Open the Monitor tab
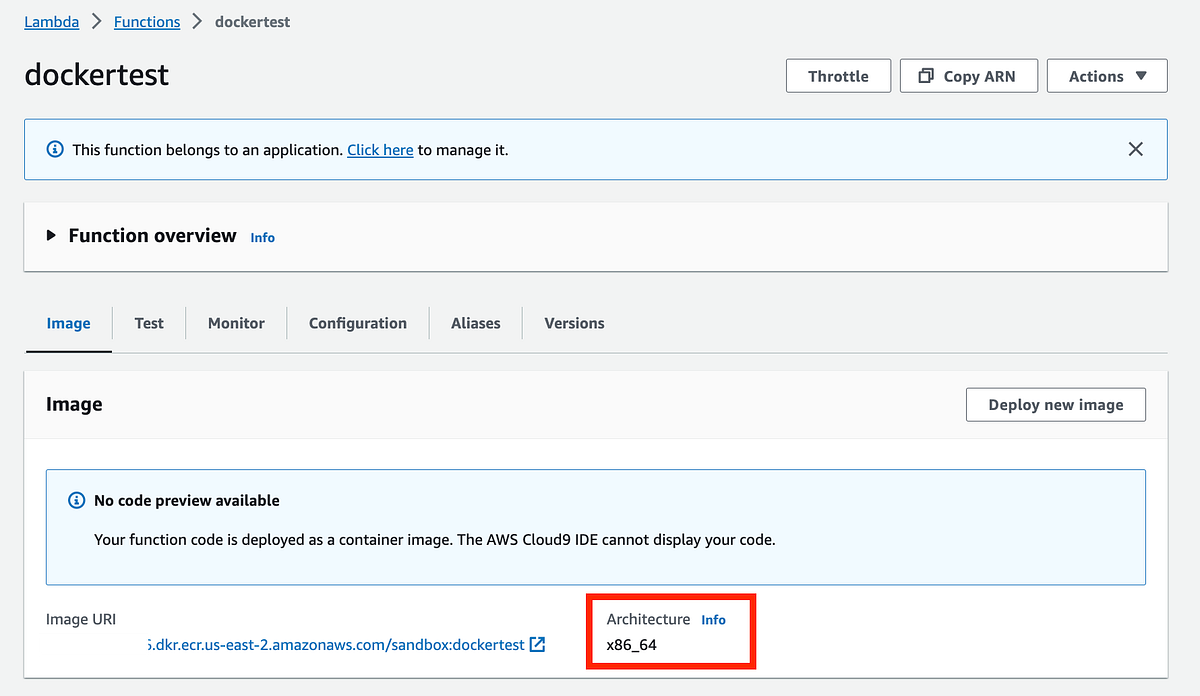The width and height of the screenshot is (1200, 696). click(x=236, y=323)
